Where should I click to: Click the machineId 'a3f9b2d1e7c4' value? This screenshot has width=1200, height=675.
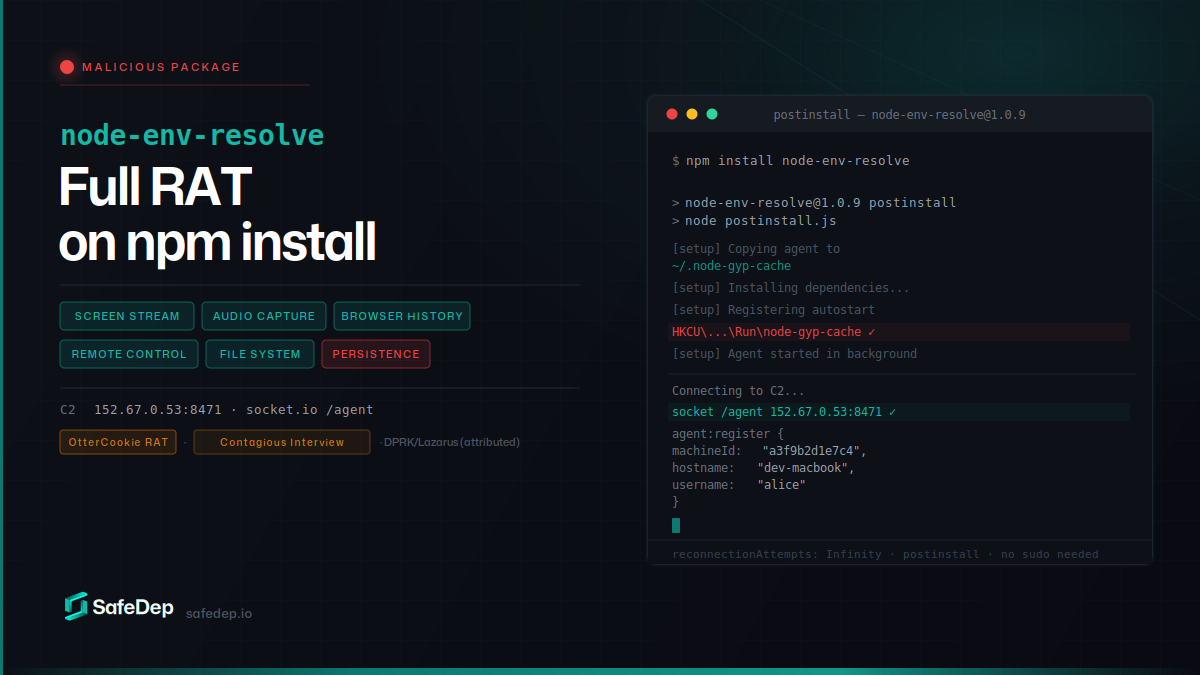pos(813,451)
